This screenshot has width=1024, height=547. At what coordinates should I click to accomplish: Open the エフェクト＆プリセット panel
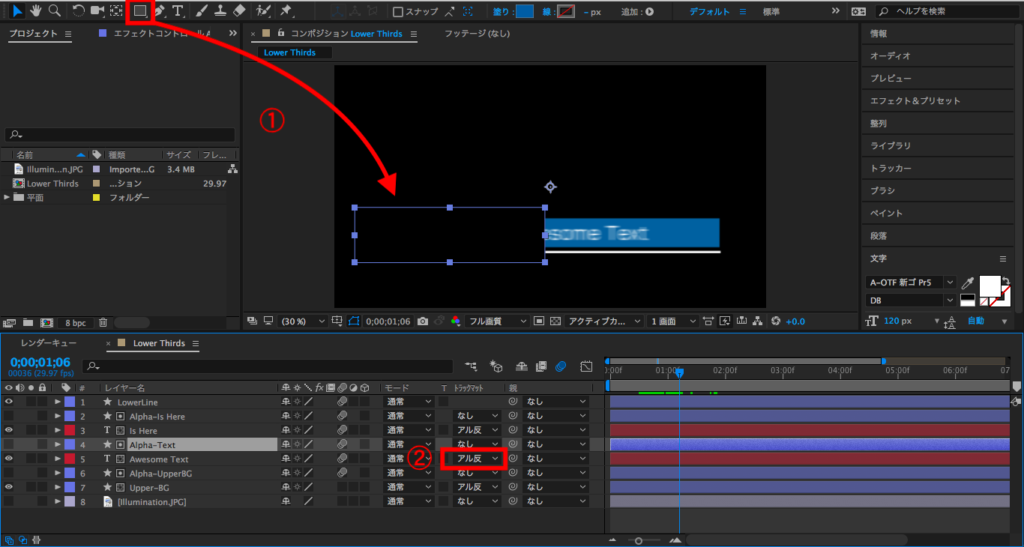(915, 101)
